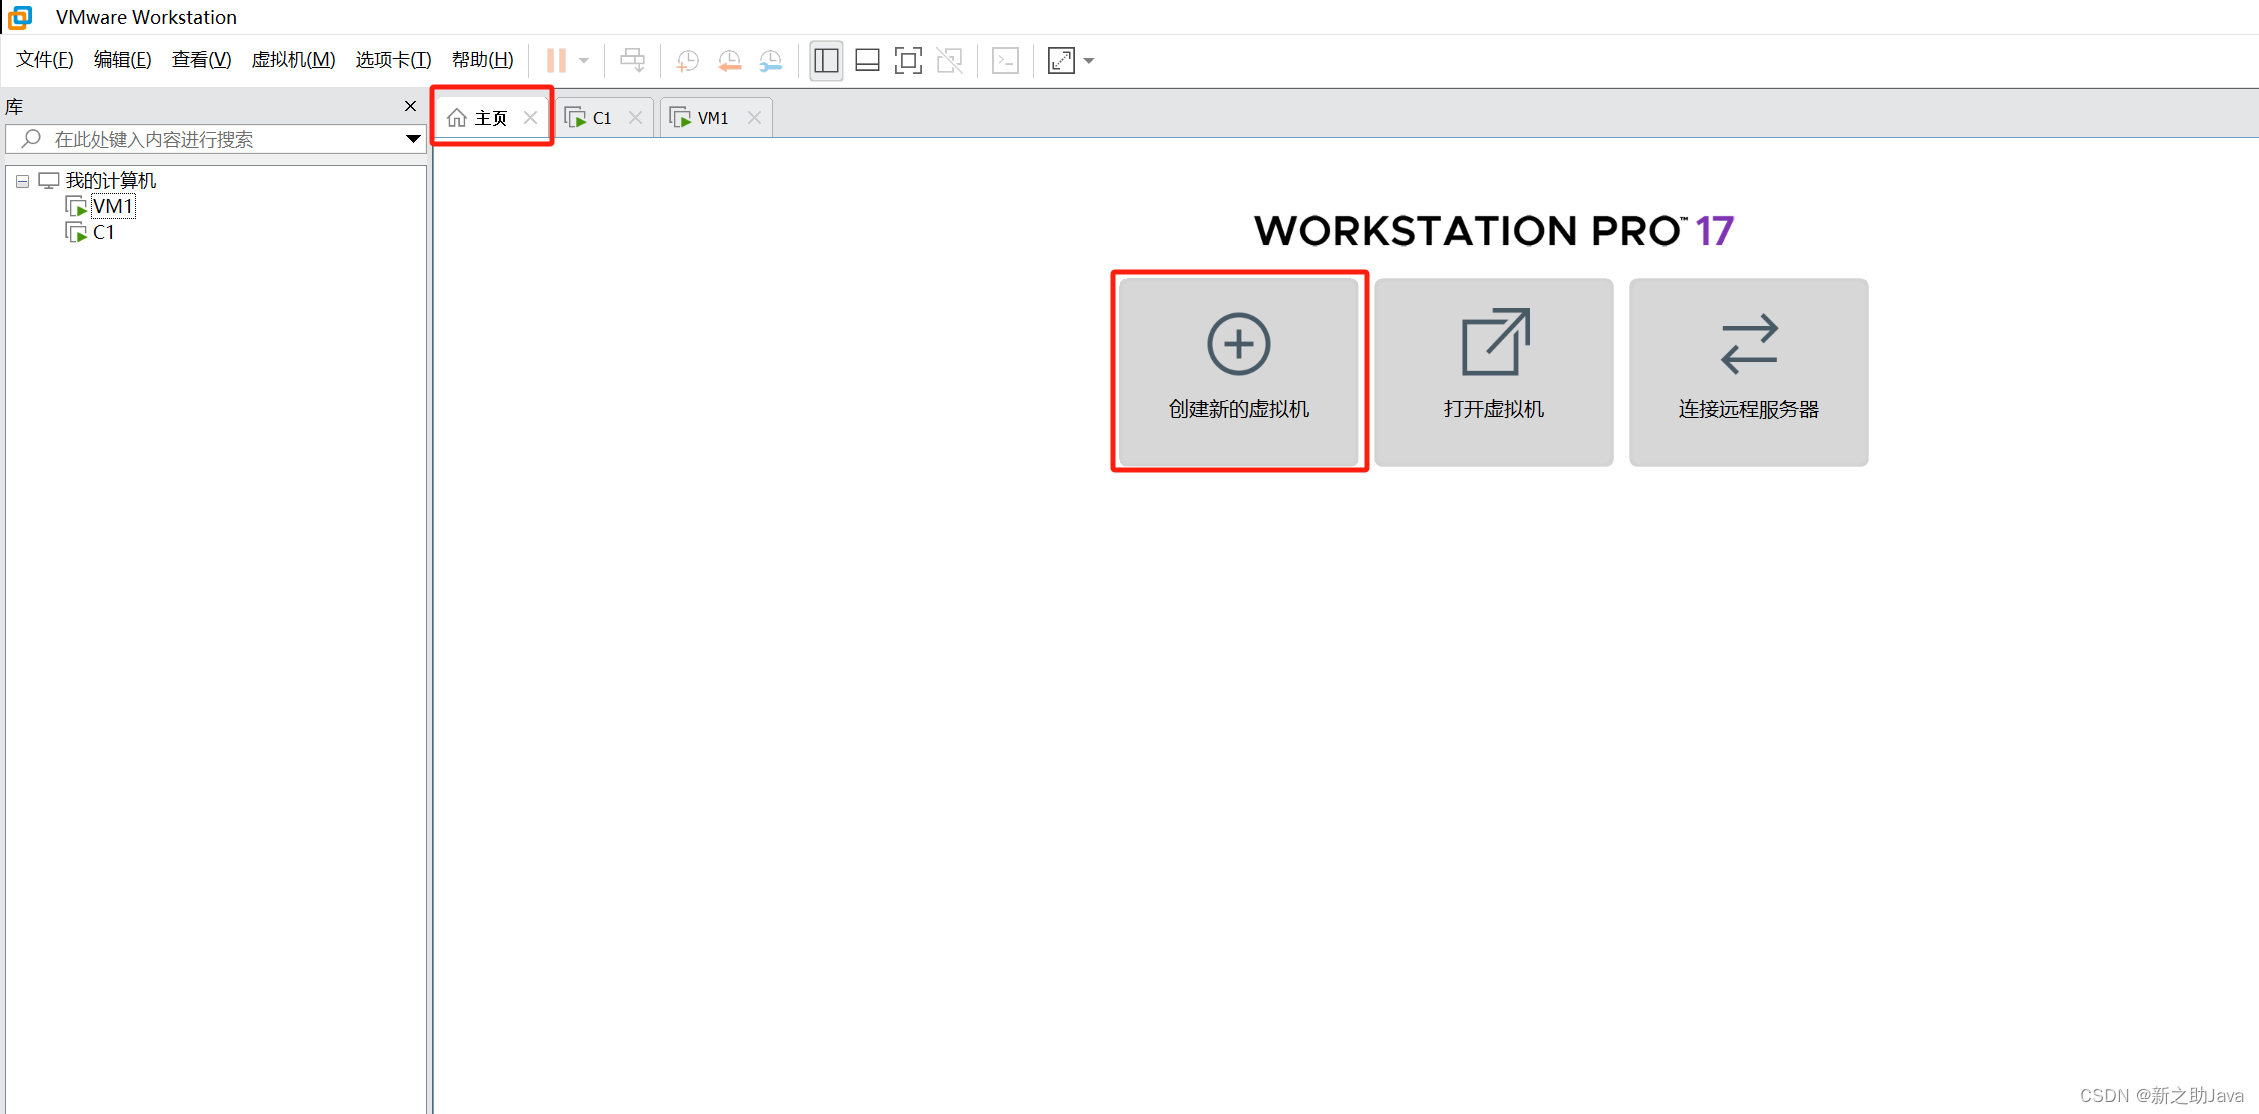Open the power options dropdown arrow beside Pause
Image resolution: width=2259 pixels, height=1114 pixels.
pyautogui.click(x=584, y=61)
